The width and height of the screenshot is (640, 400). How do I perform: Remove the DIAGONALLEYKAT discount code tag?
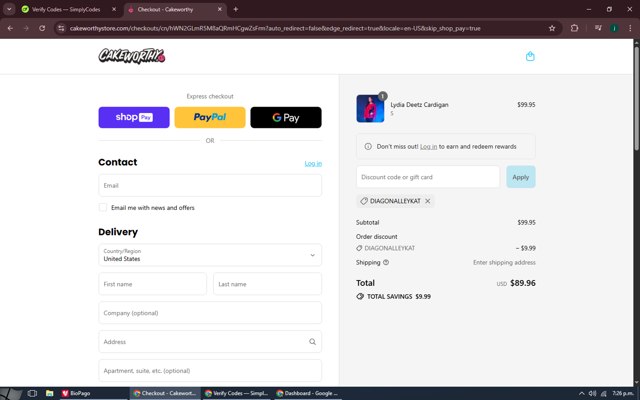(427, 201)
